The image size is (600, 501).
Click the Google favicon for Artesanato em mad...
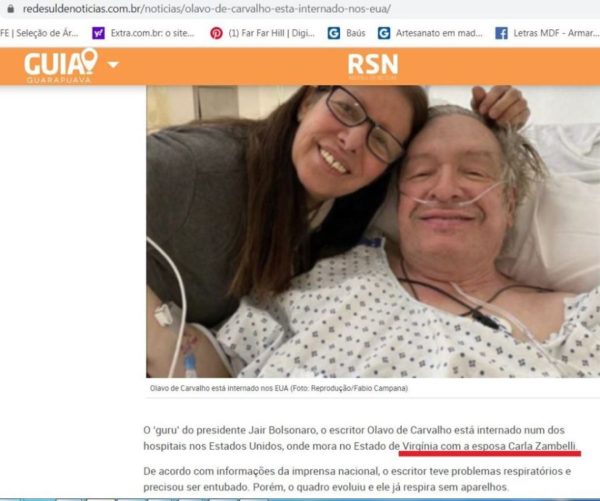point(384,33)
